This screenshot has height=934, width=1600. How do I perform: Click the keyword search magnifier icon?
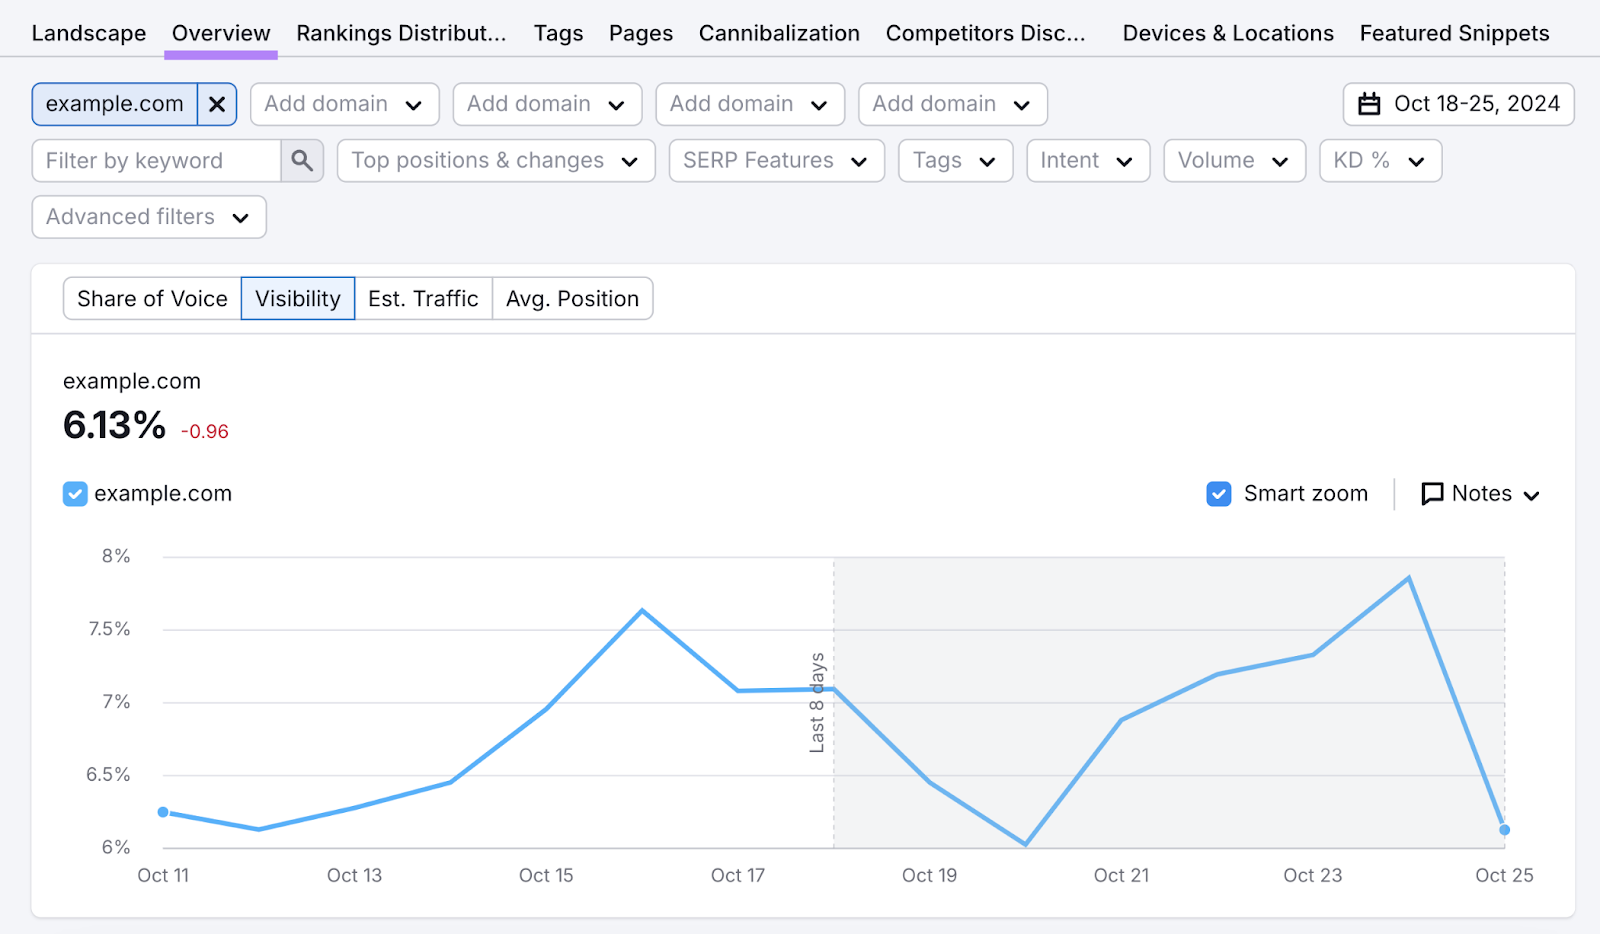coord(302,160)
